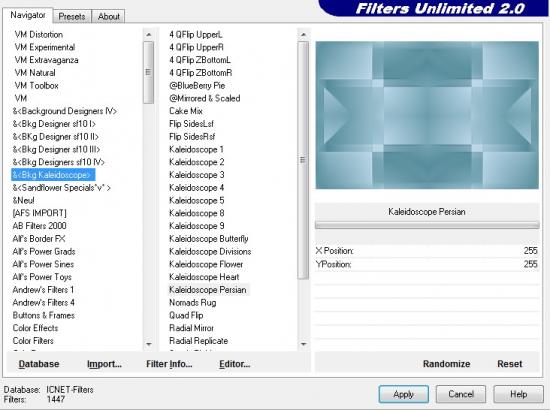550x410 pixels.
Task: Click the category list scrollbar thumb
Action: 149,73
